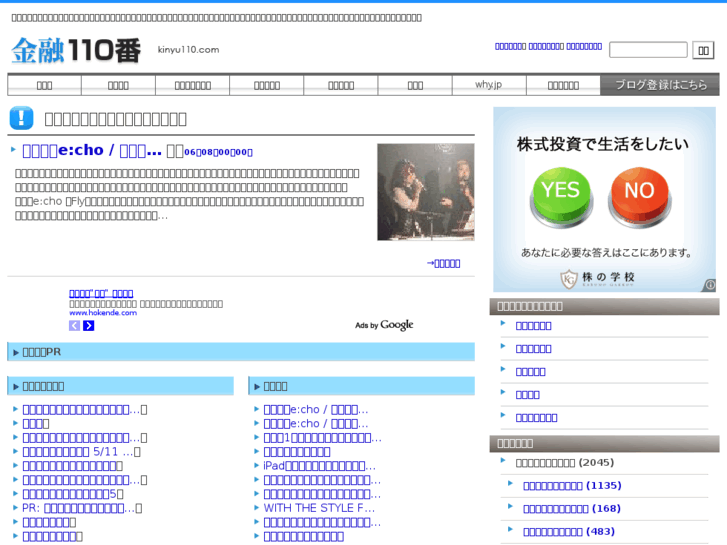The image size is (727, 545).
Task: Click the 株式投資で生活をしたい ad headline
Action: click(x=603, y=144)
